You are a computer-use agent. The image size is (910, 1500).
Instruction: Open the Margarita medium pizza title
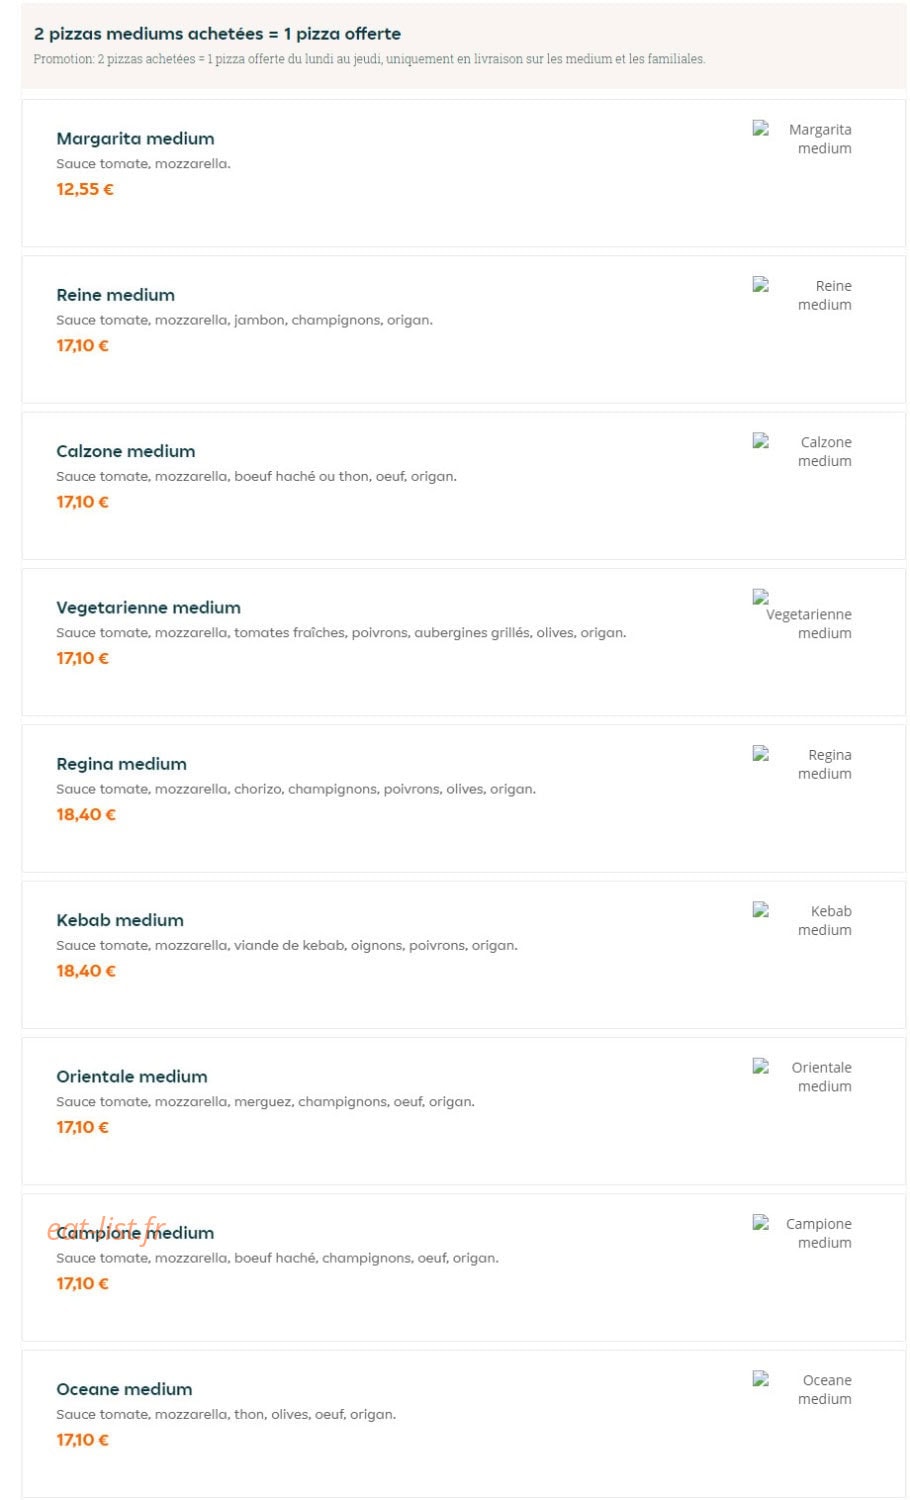tap(135, 139)
